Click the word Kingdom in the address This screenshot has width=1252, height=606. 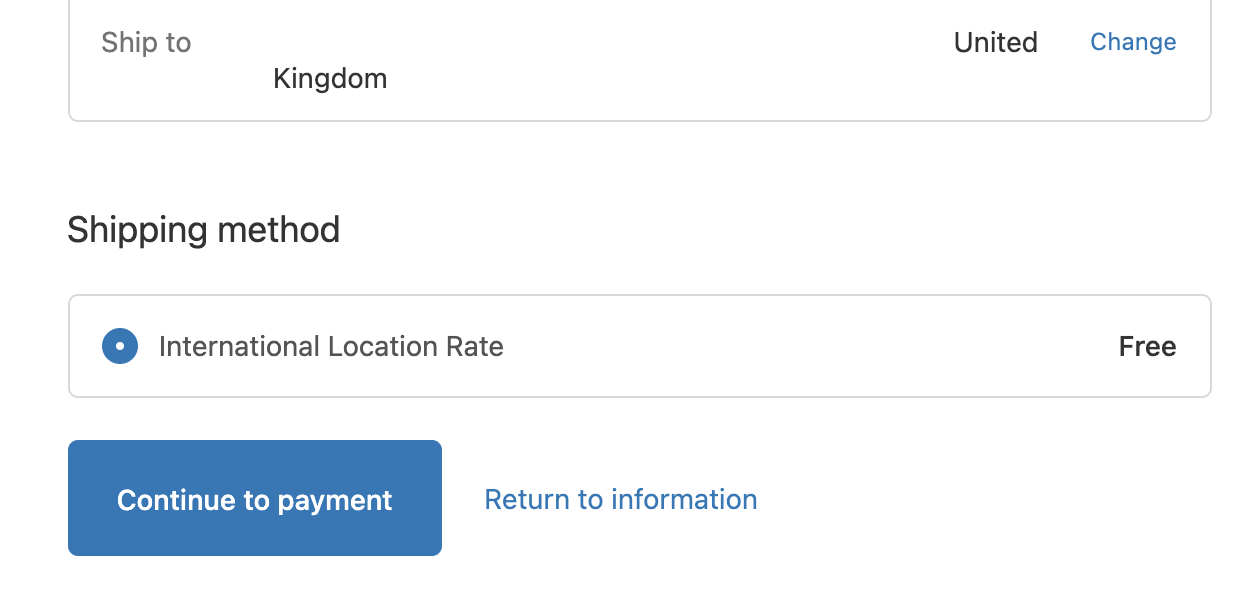pos(330,79)
